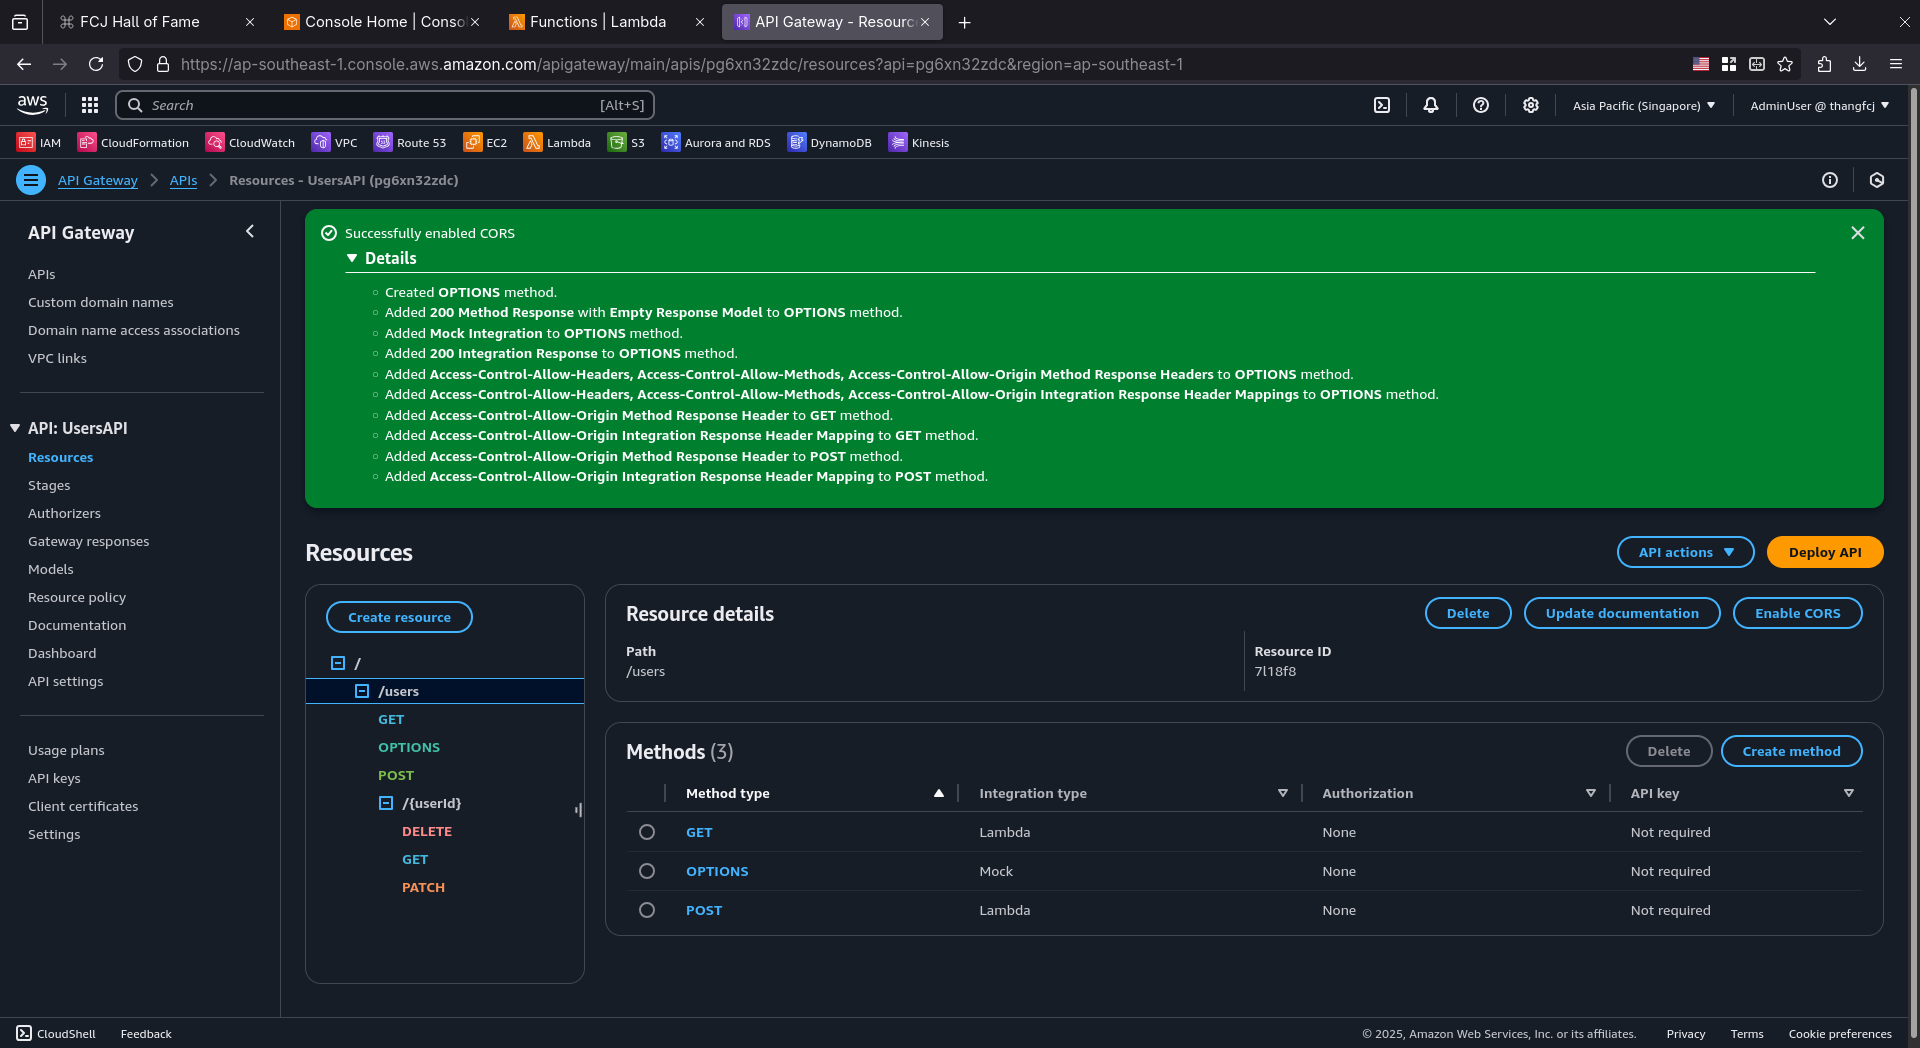
Task: Open EC2 service shortcut
Action: point(485,143)
